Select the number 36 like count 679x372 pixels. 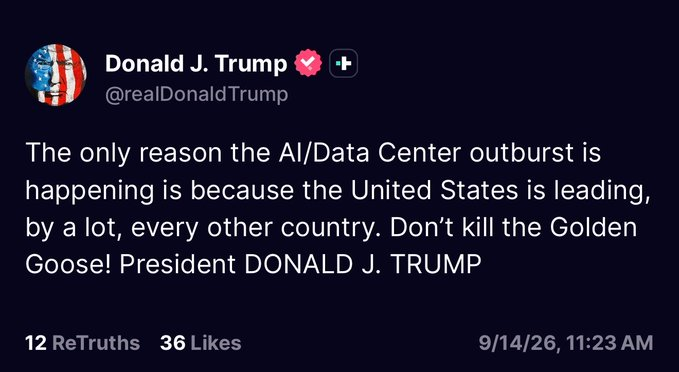pos(172,343)
